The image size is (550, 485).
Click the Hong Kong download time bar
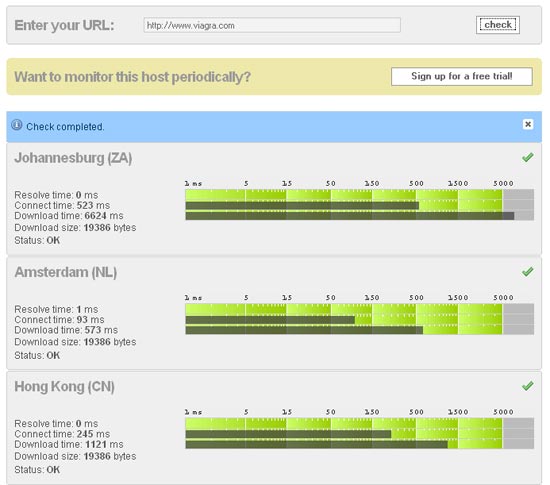coord(317,444)
